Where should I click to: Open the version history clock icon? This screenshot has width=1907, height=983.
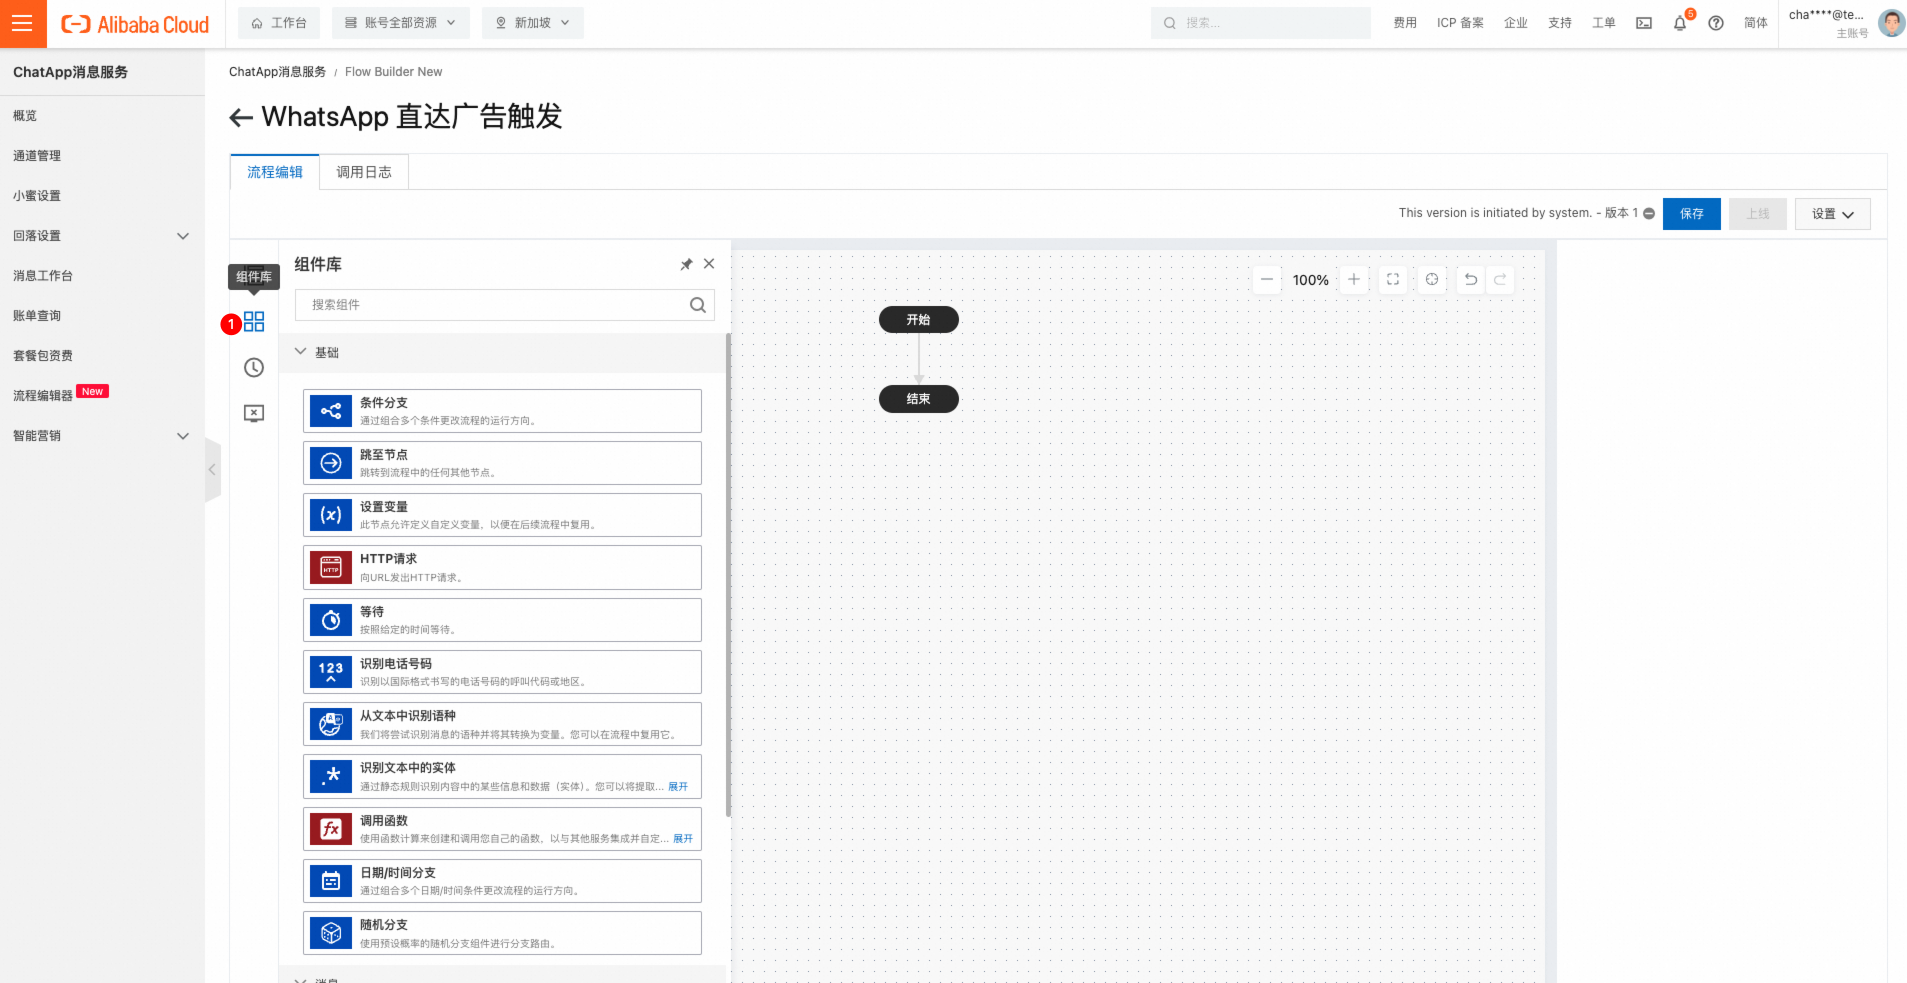coord(254,368)
